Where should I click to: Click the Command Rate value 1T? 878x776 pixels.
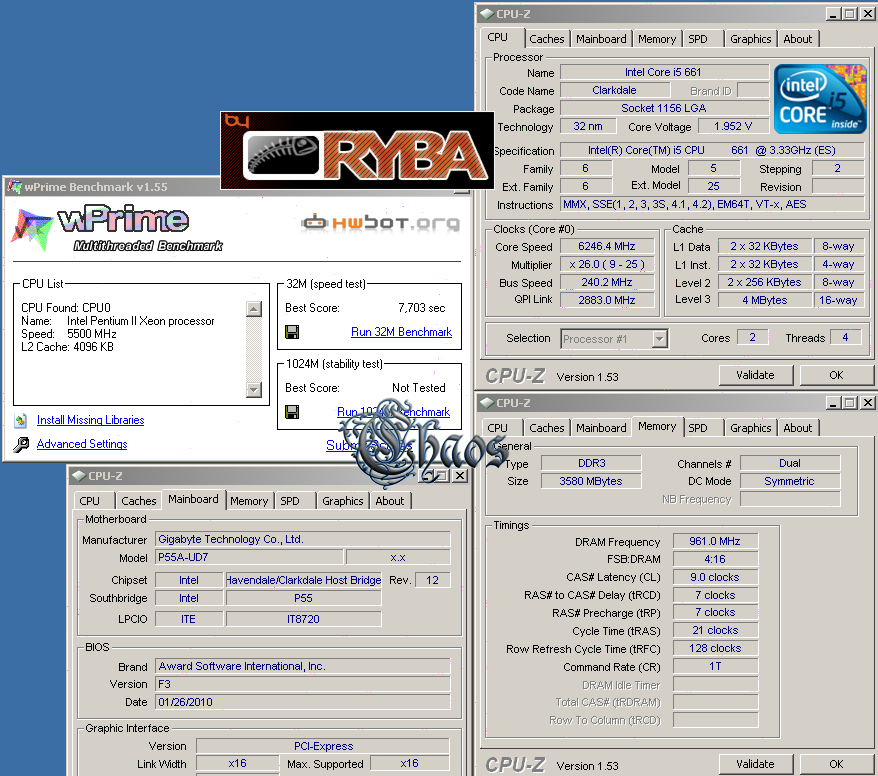tap(715, 667)
